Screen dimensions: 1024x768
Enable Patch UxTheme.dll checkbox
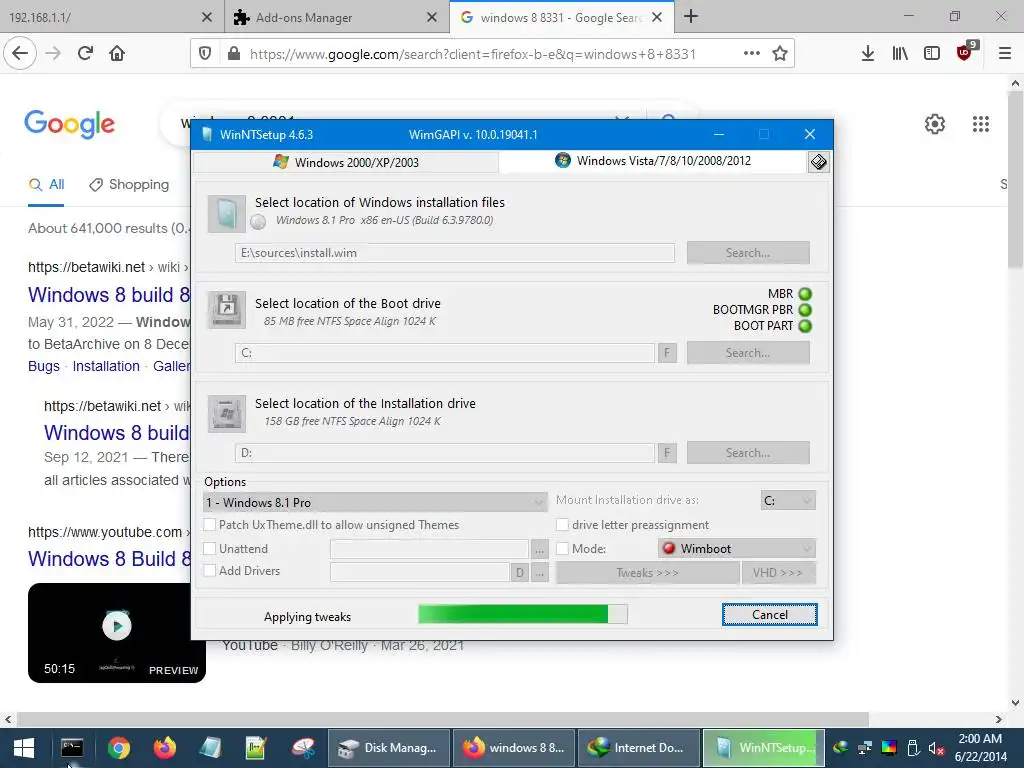(210, 525)
